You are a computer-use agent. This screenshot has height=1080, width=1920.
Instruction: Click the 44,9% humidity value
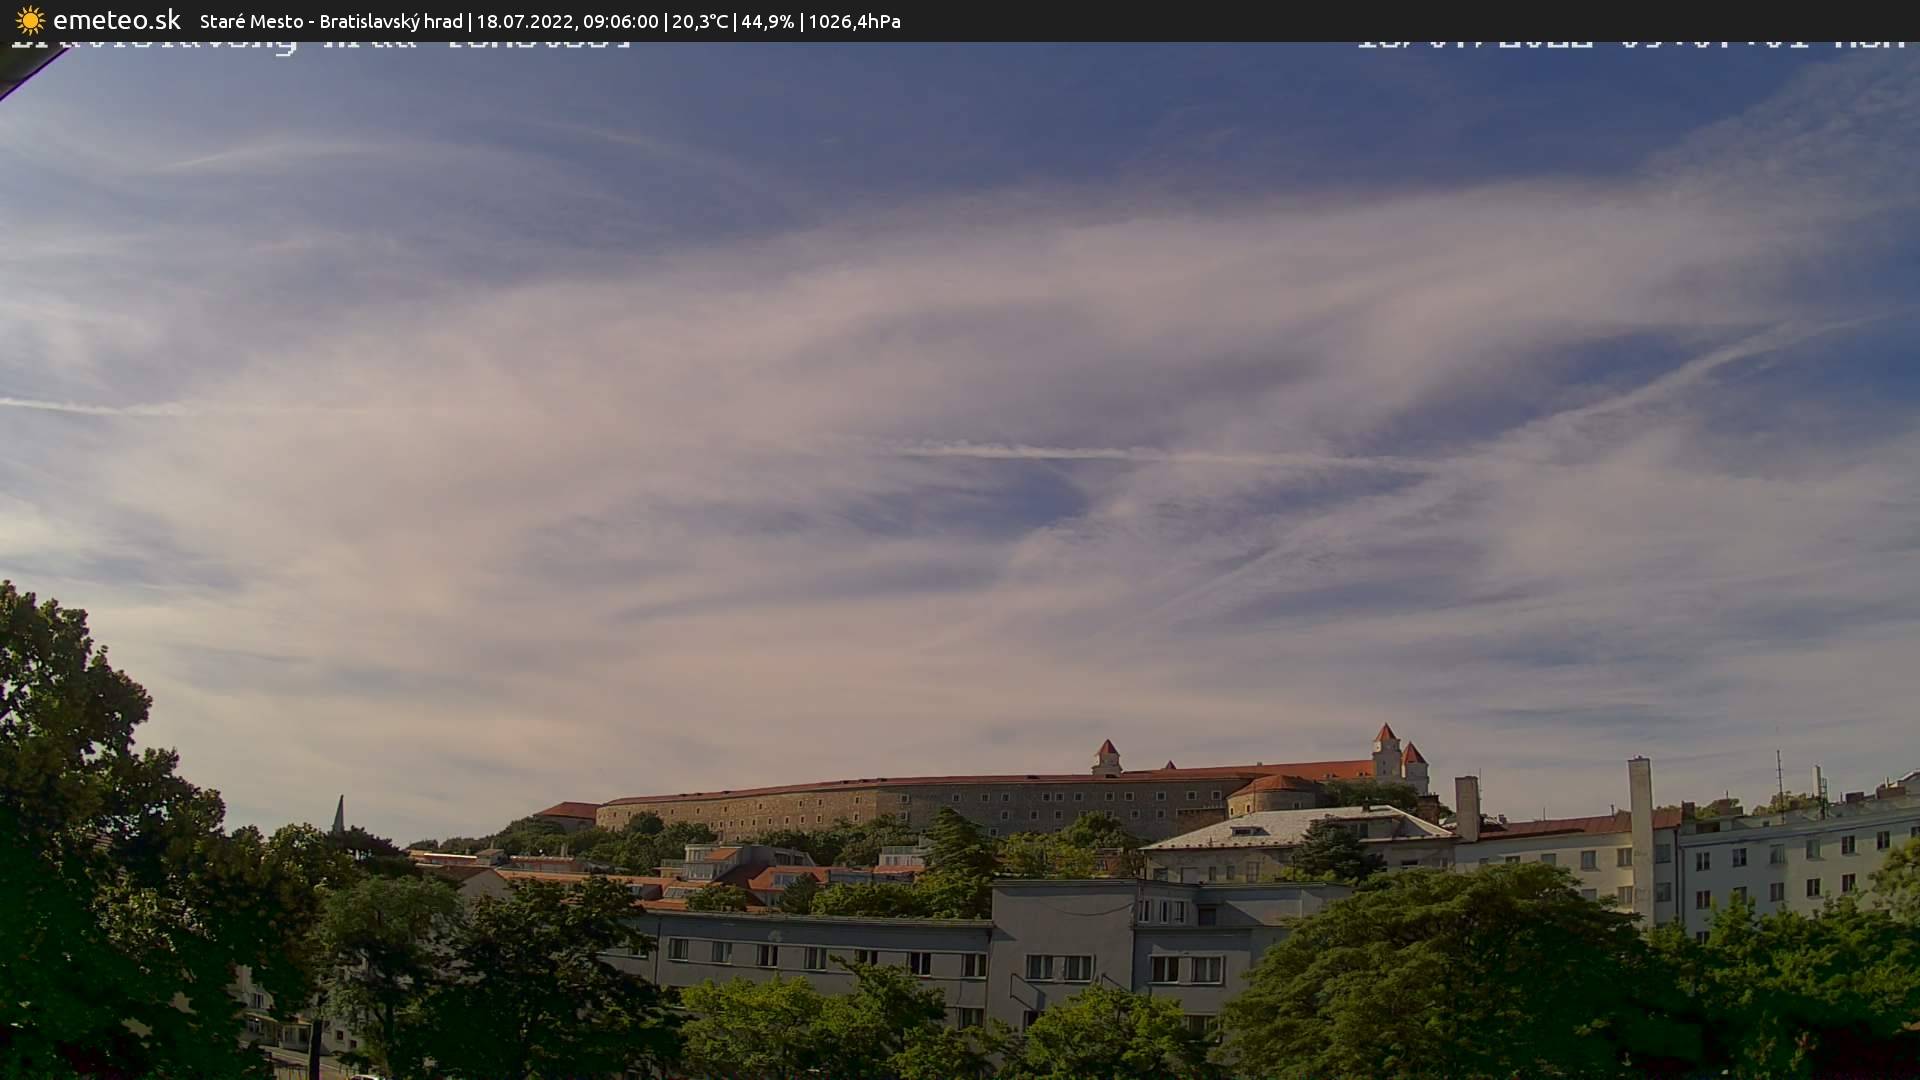[768, 21]
